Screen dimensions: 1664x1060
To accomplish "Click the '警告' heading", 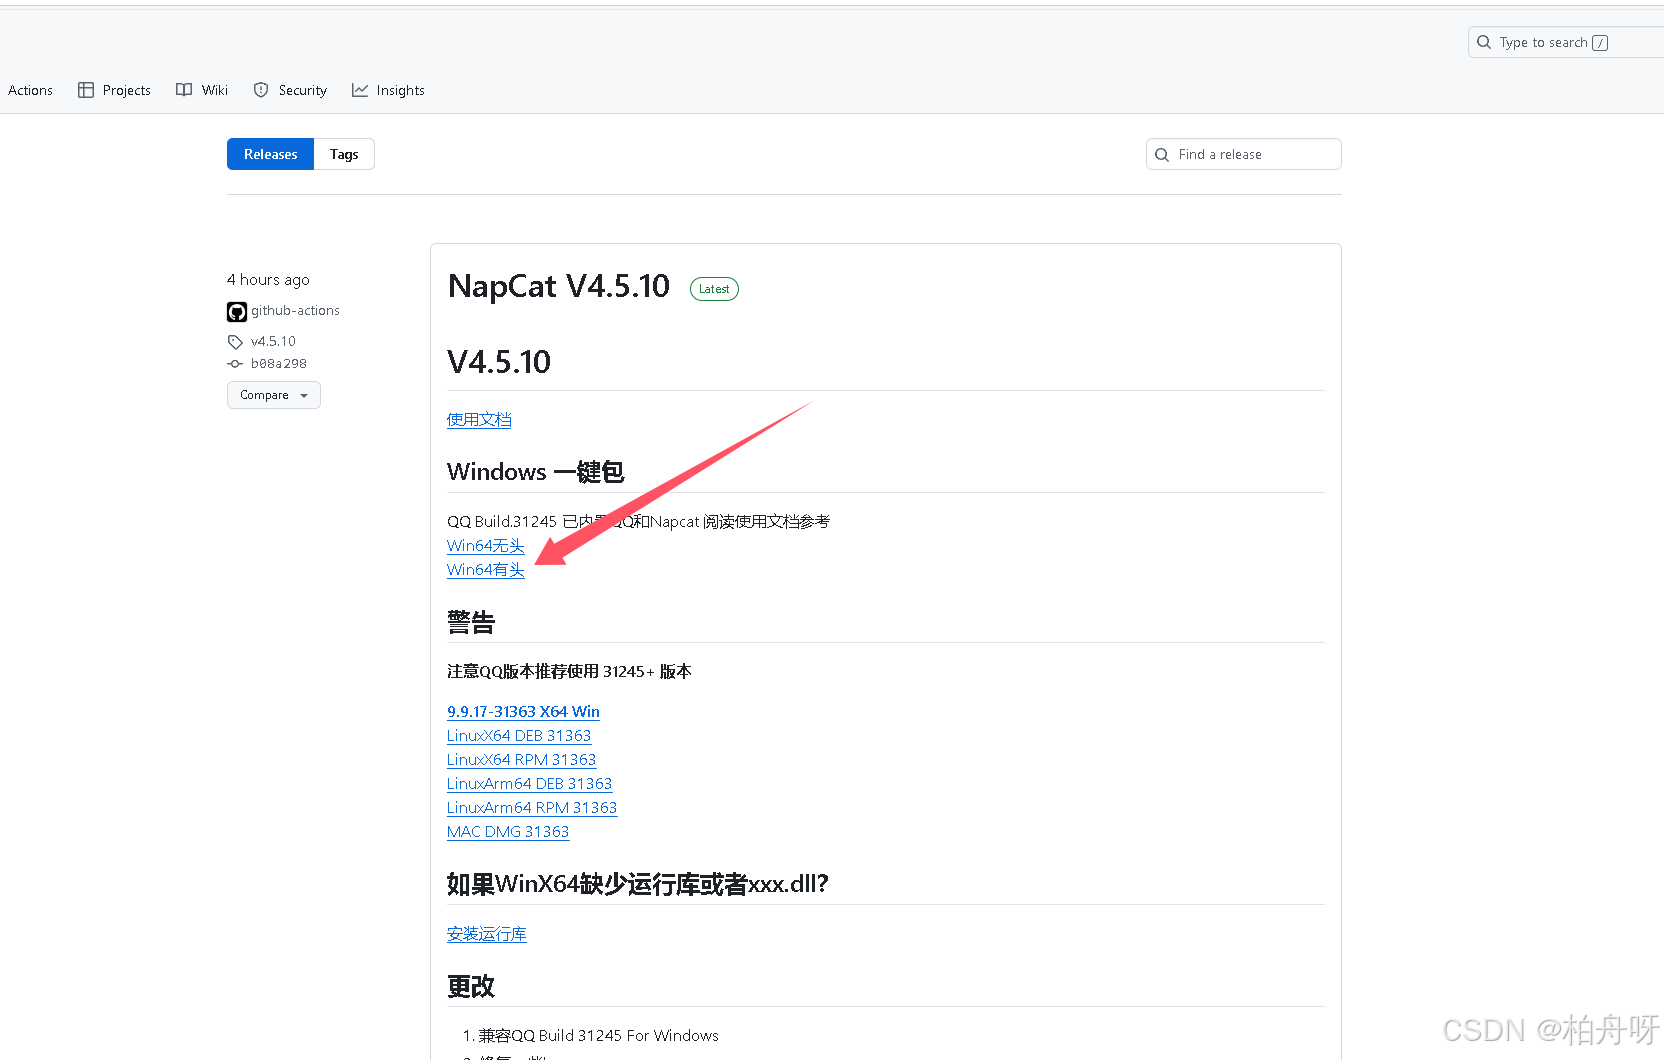I will pyautogui.click(x=471, y=623).
